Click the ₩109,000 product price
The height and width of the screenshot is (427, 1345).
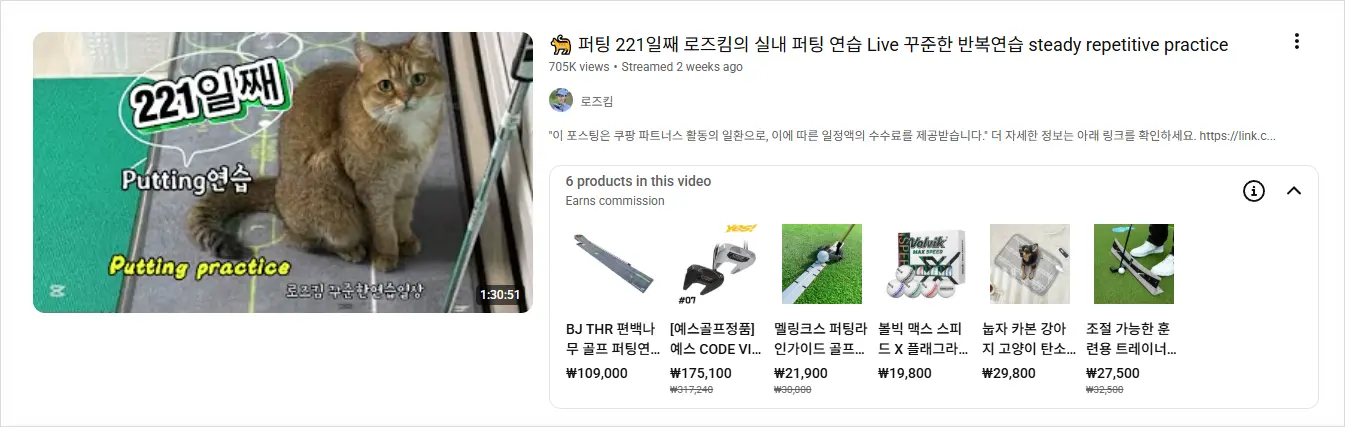tap(597, 373)
